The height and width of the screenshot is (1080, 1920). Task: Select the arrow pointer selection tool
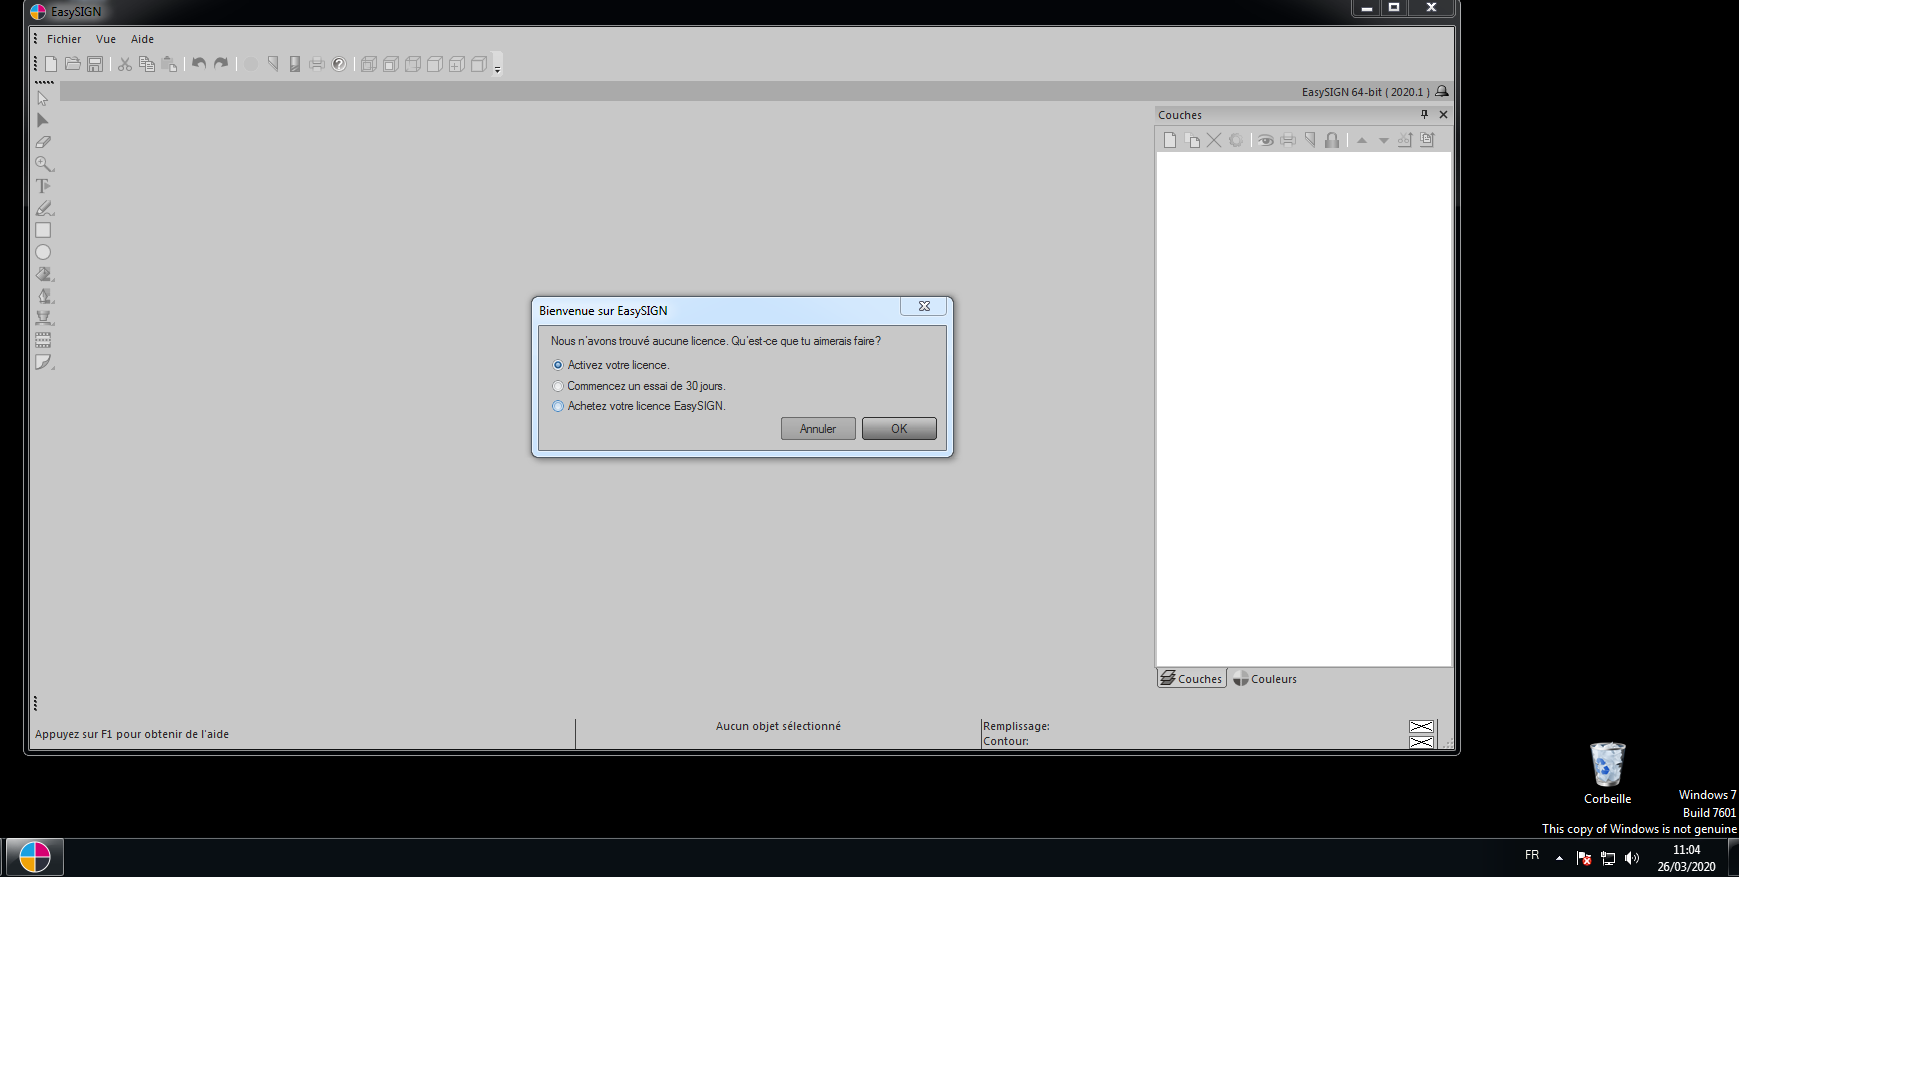[x=43, y=98]
